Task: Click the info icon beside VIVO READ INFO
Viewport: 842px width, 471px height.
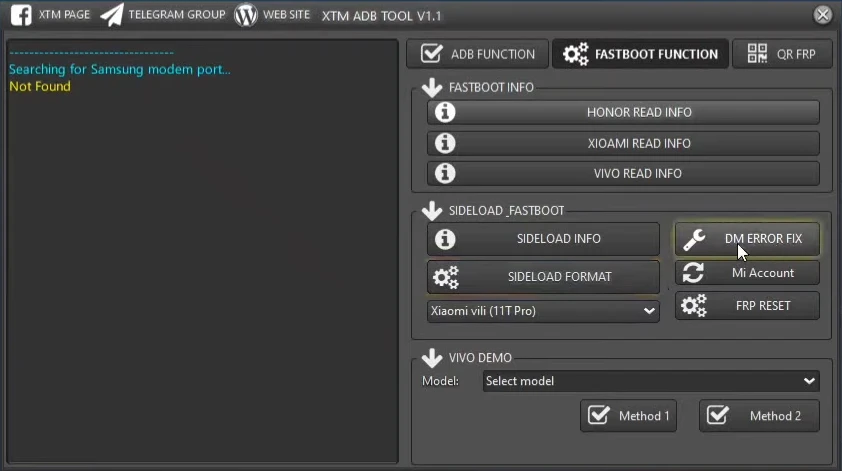Action: tap(445, 173)
